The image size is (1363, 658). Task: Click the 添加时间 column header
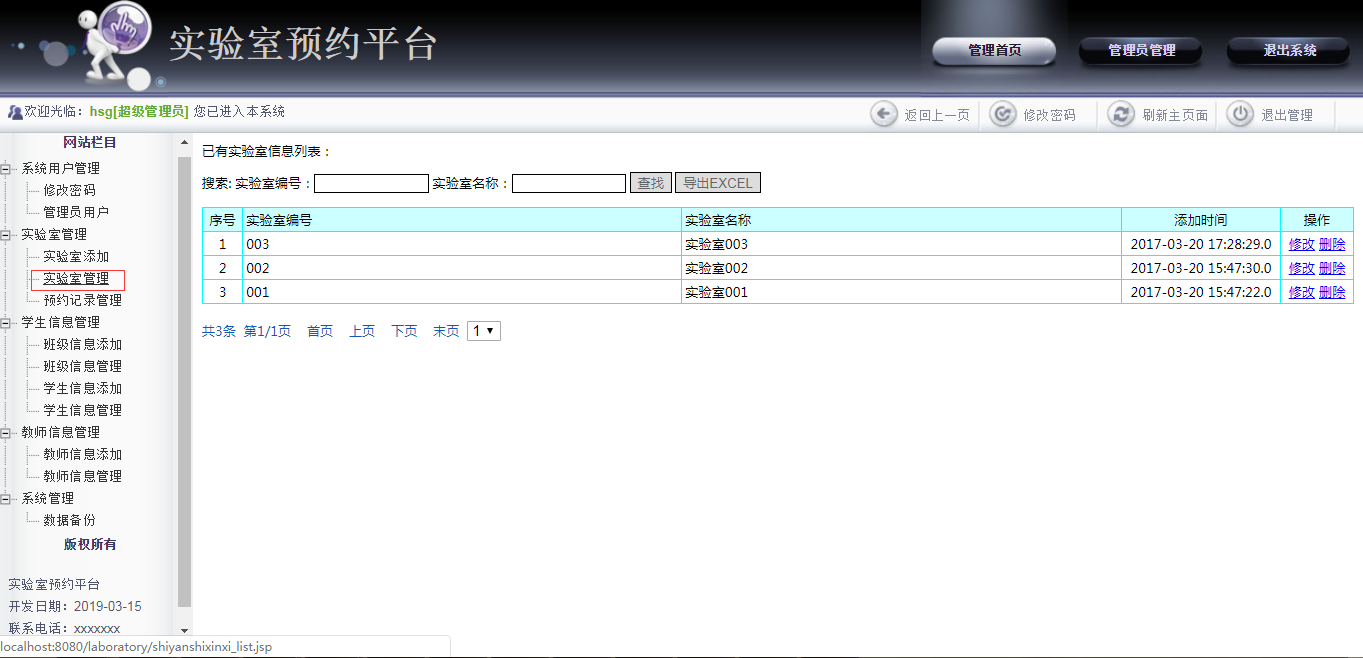[x=1201, y=220]
